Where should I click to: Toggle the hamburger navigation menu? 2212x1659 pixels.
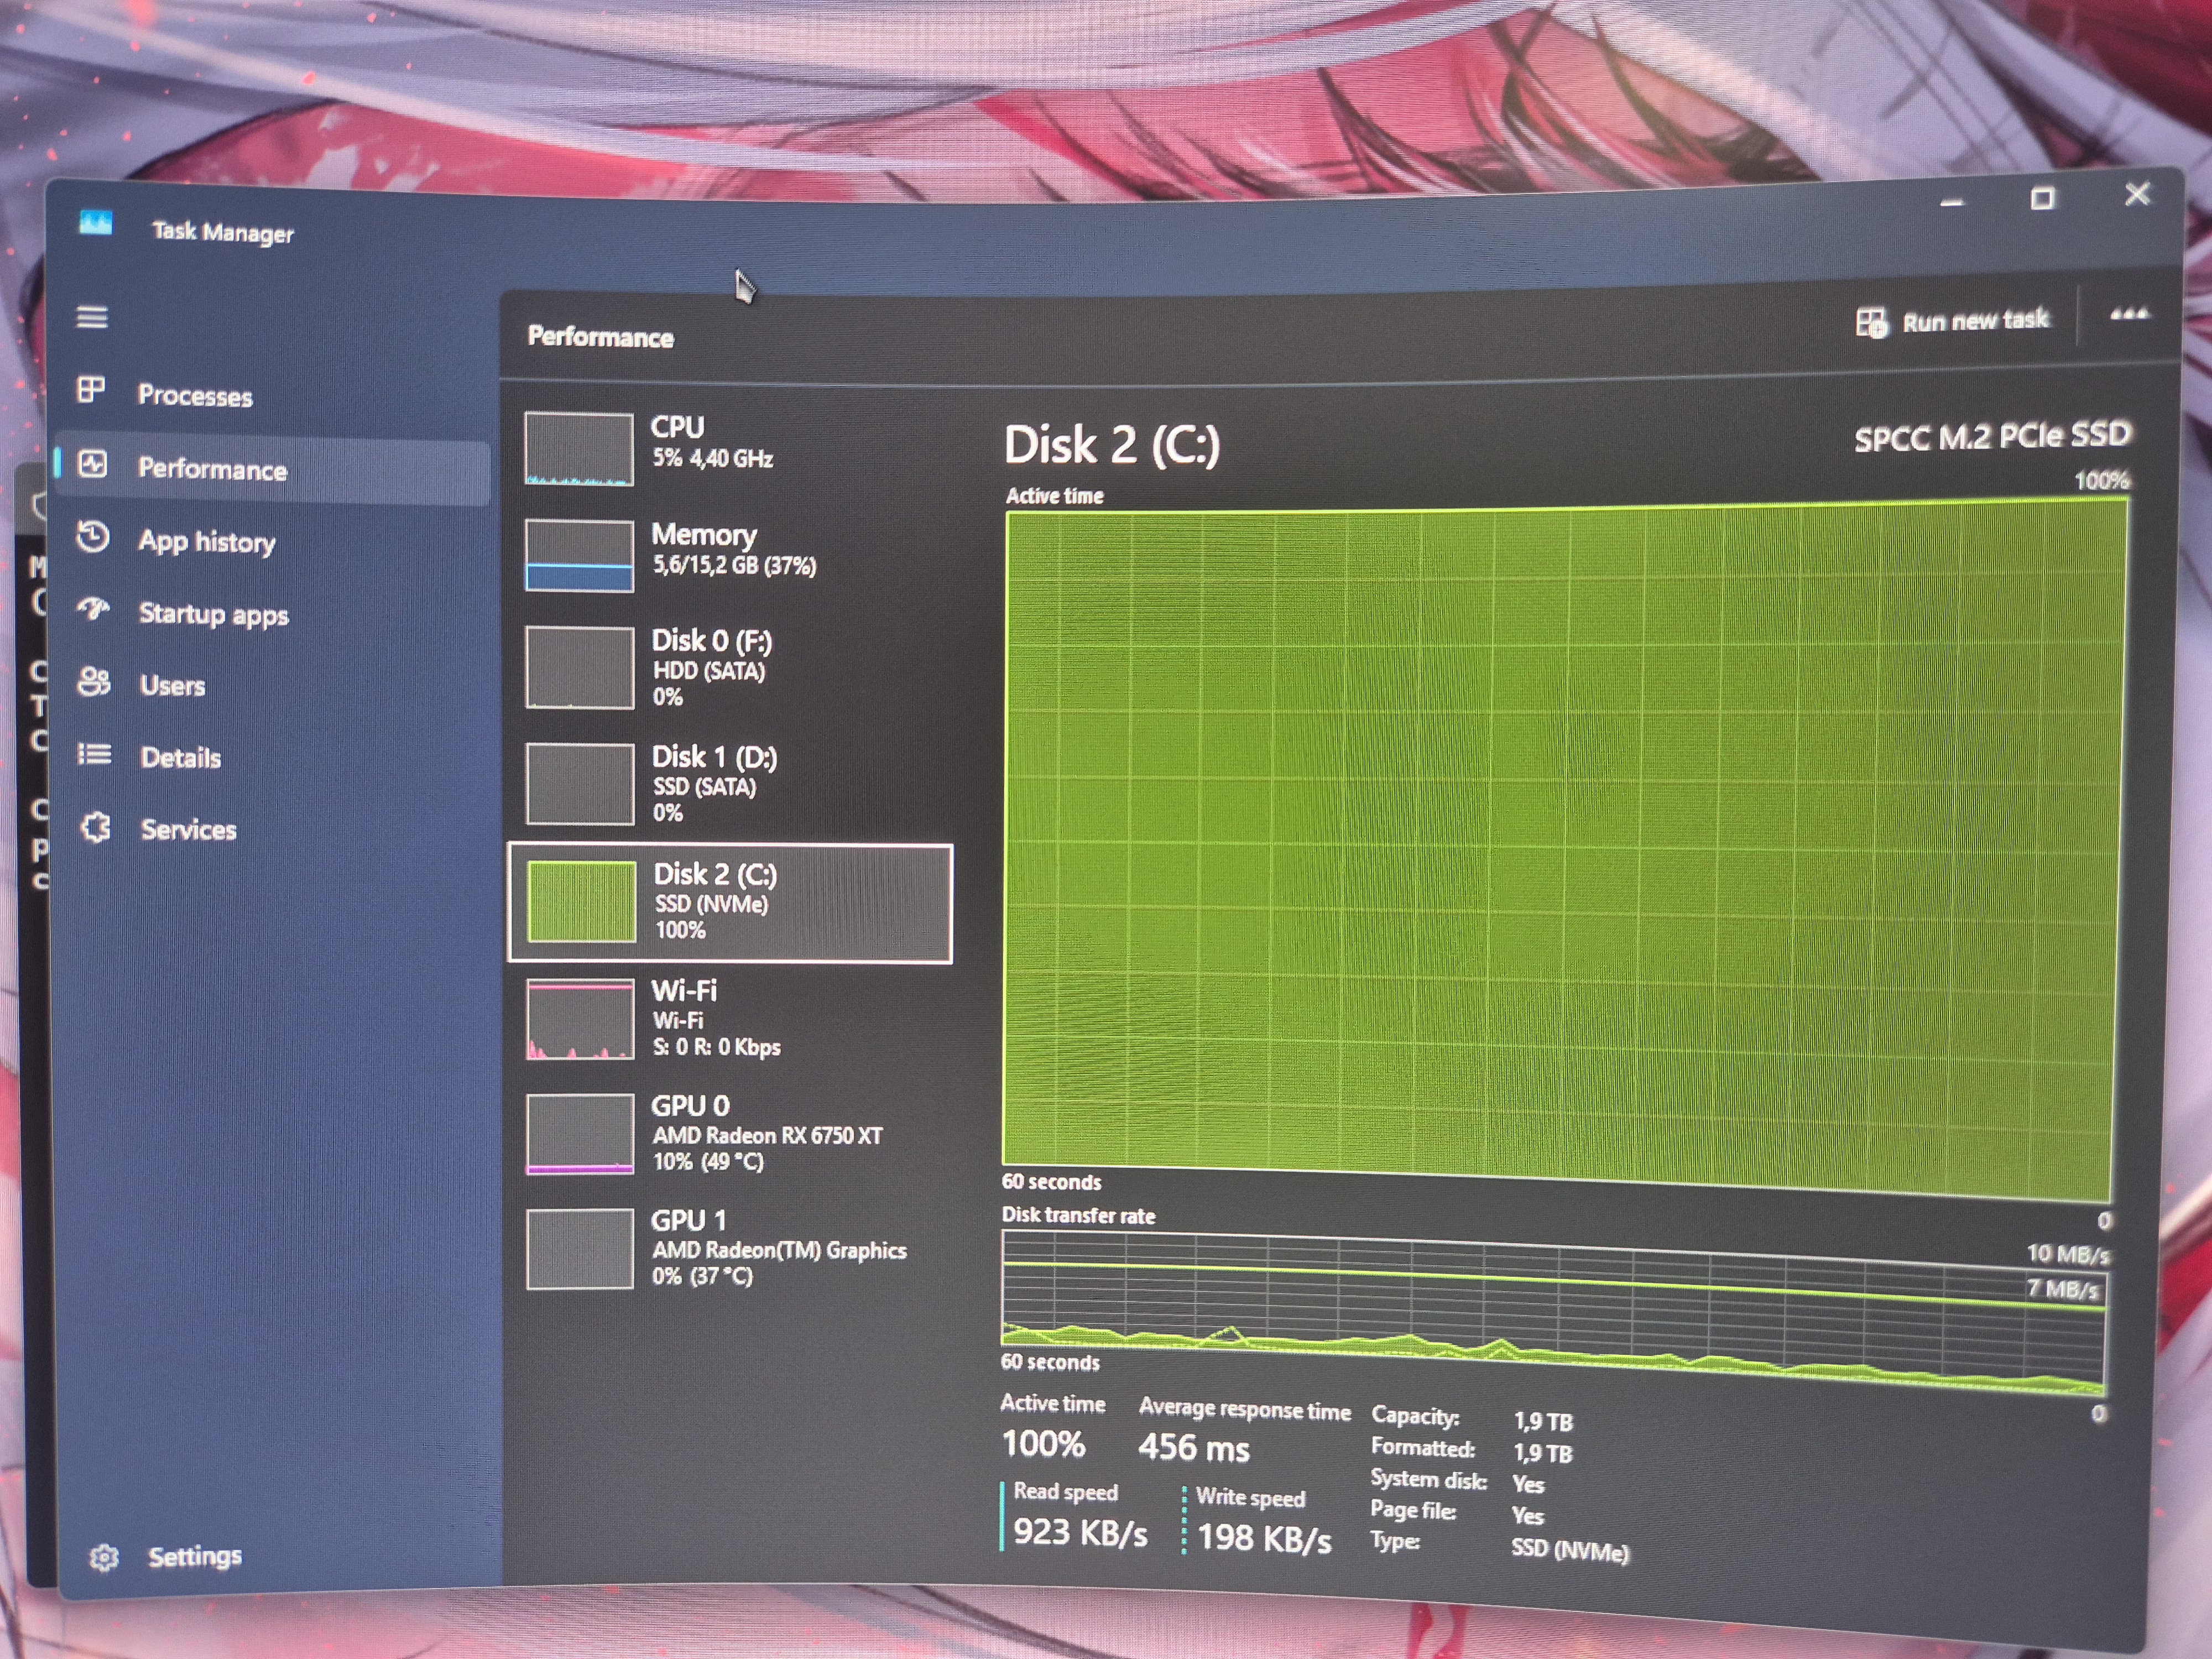click(92, 317)
